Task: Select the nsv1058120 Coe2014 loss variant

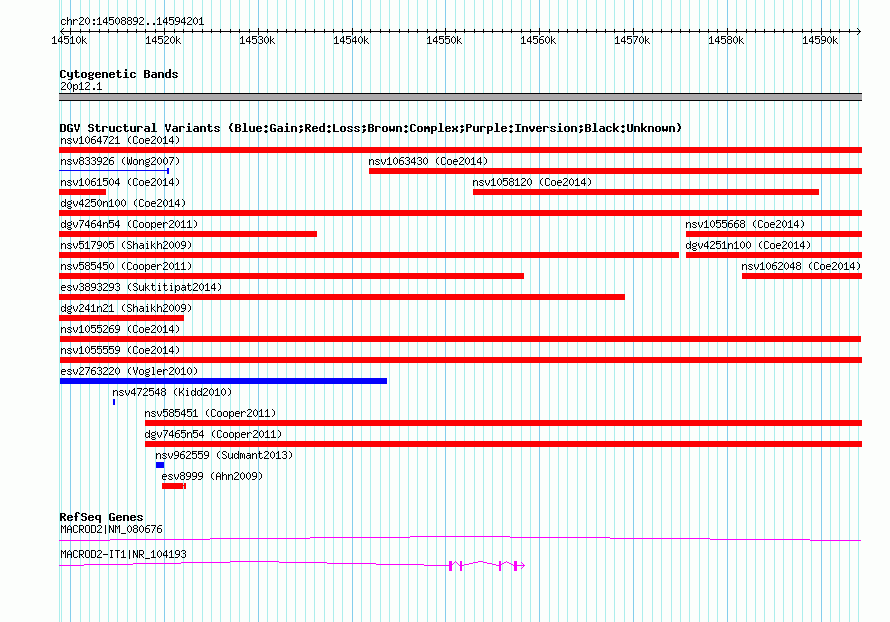Action: coord(645,192)
